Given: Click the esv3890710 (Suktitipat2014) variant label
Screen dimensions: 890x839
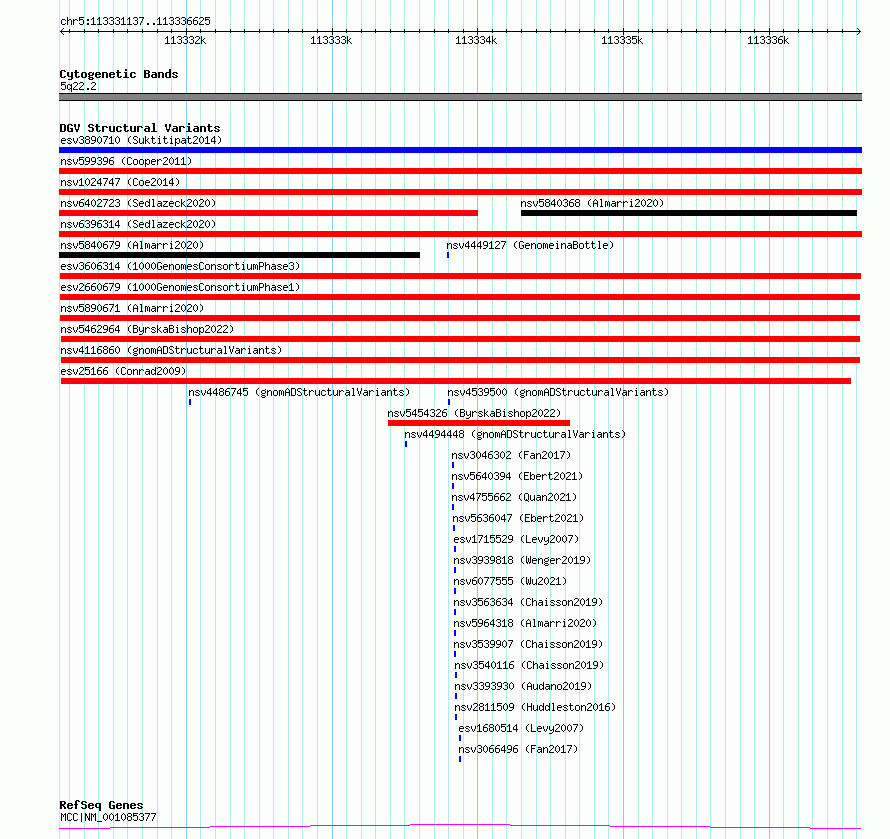Looking at the screenshot, I should [141, 140].
